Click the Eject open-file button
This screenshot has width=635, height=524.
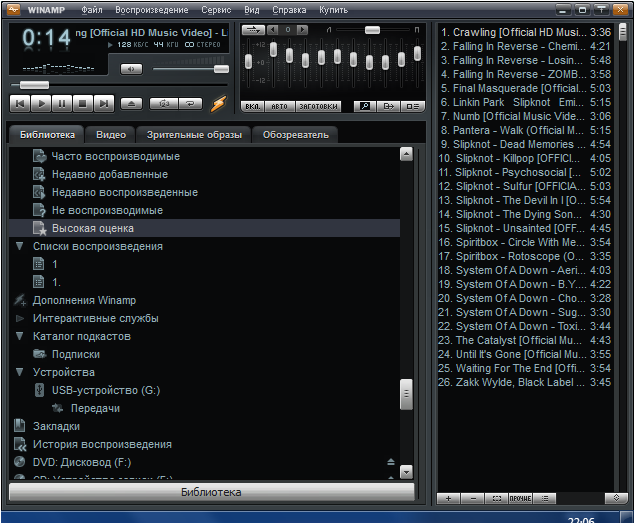[x=131, y=104]
